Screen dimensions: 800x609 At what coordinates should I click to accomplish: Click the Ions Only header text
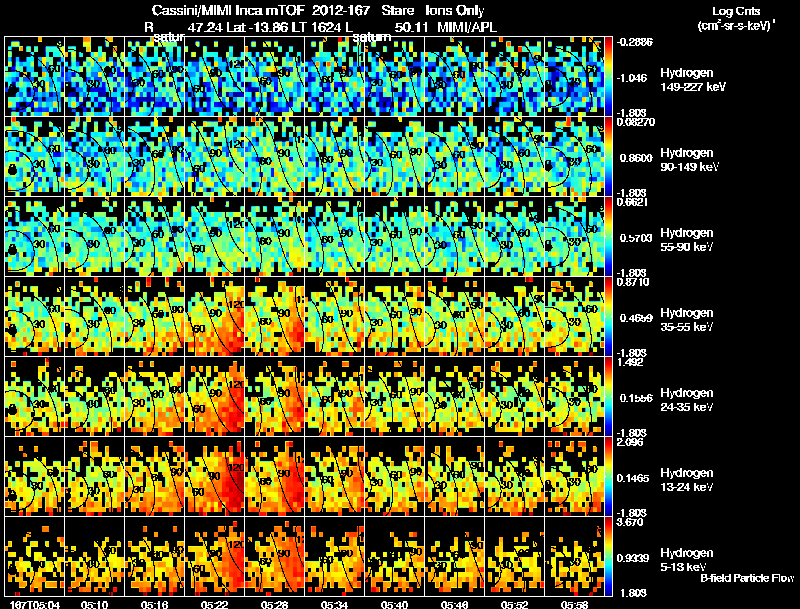click(455, 11)
